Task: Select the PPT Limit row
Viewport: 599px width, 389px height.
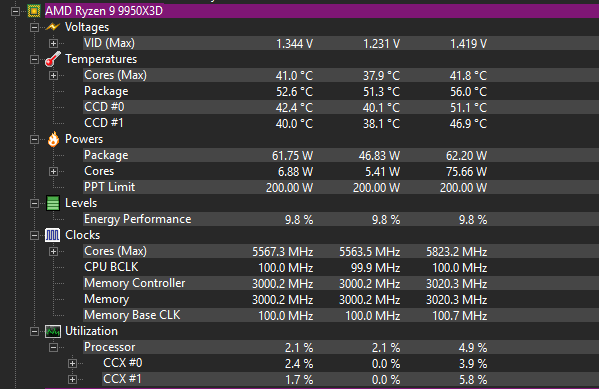Action: [x=341, y=187]
